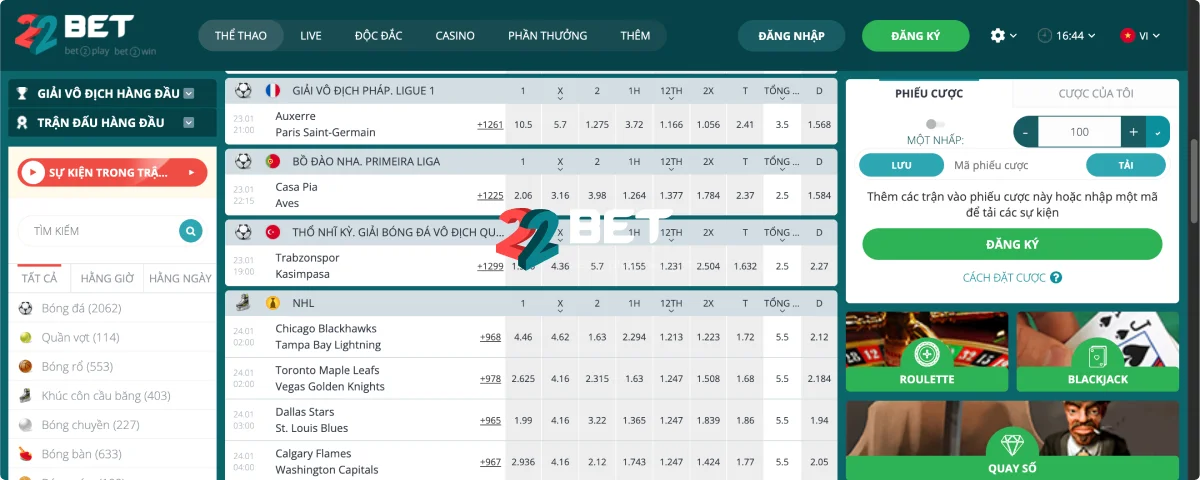Click the French flag on the Ligue 1 header
The image size is (1200, 480).
coord(273,90)
